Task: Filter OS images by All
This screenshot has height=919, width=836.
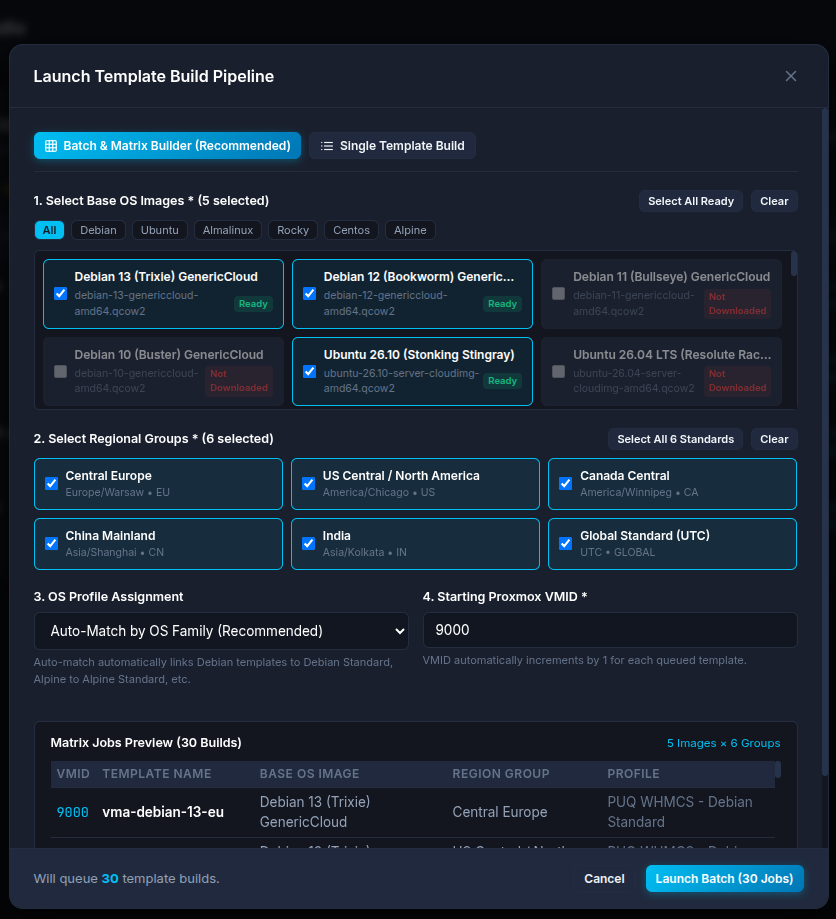Action: pyautogui.click(x=49, y=230)
